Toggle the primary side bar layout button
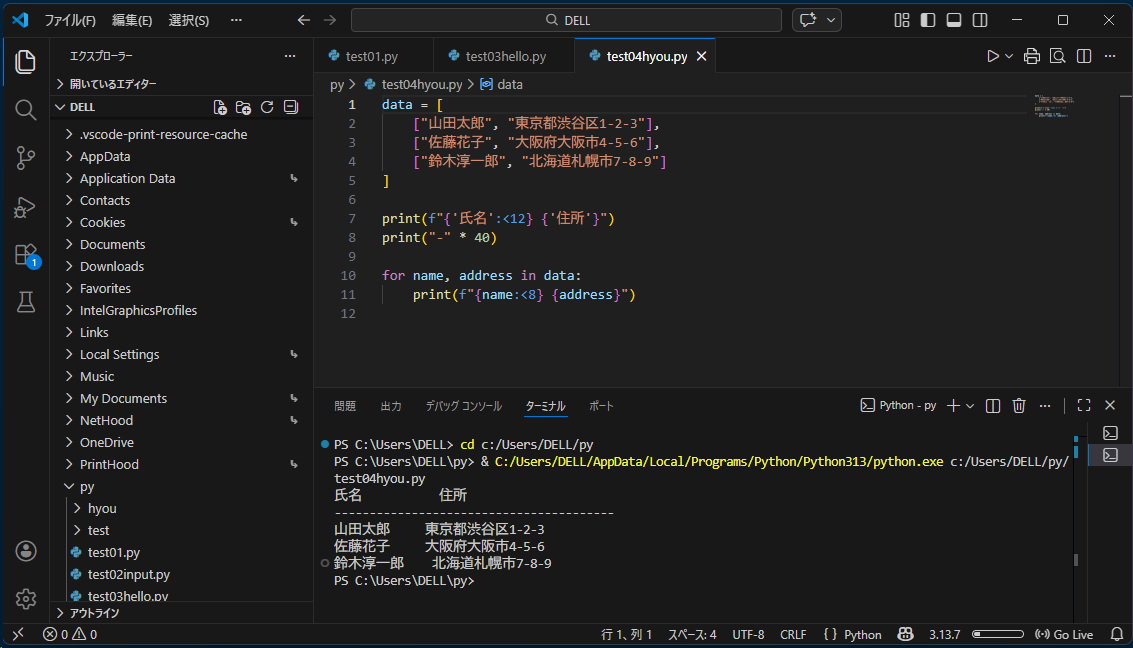 (x=928, y=20)
